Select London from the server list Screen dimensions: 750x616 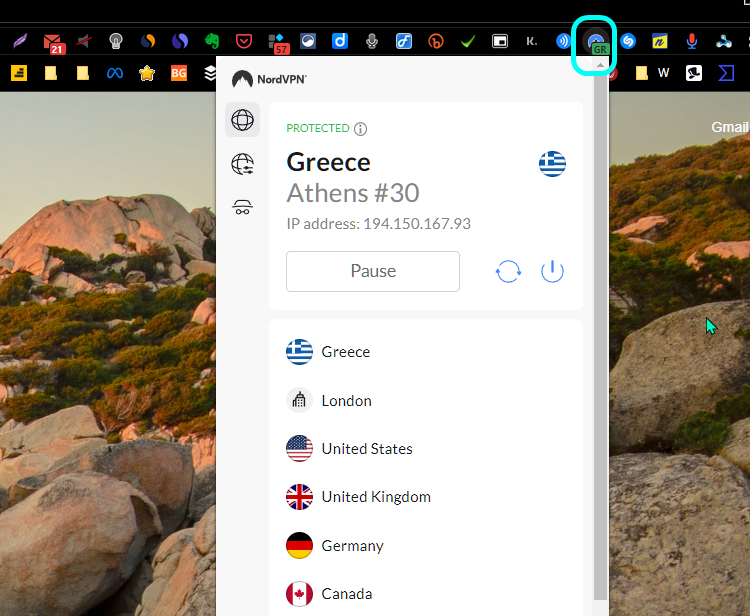(425, 400)
